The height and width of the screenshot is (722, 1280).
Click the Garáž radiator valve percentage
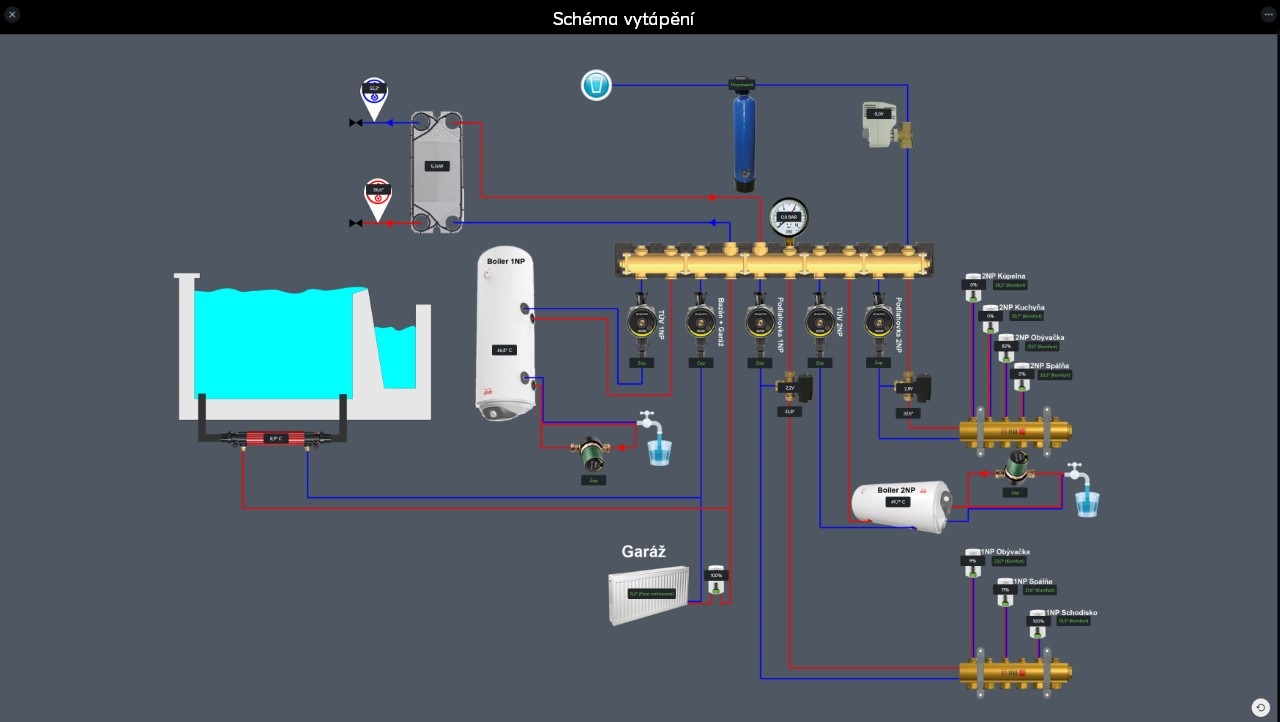point(715,575)
